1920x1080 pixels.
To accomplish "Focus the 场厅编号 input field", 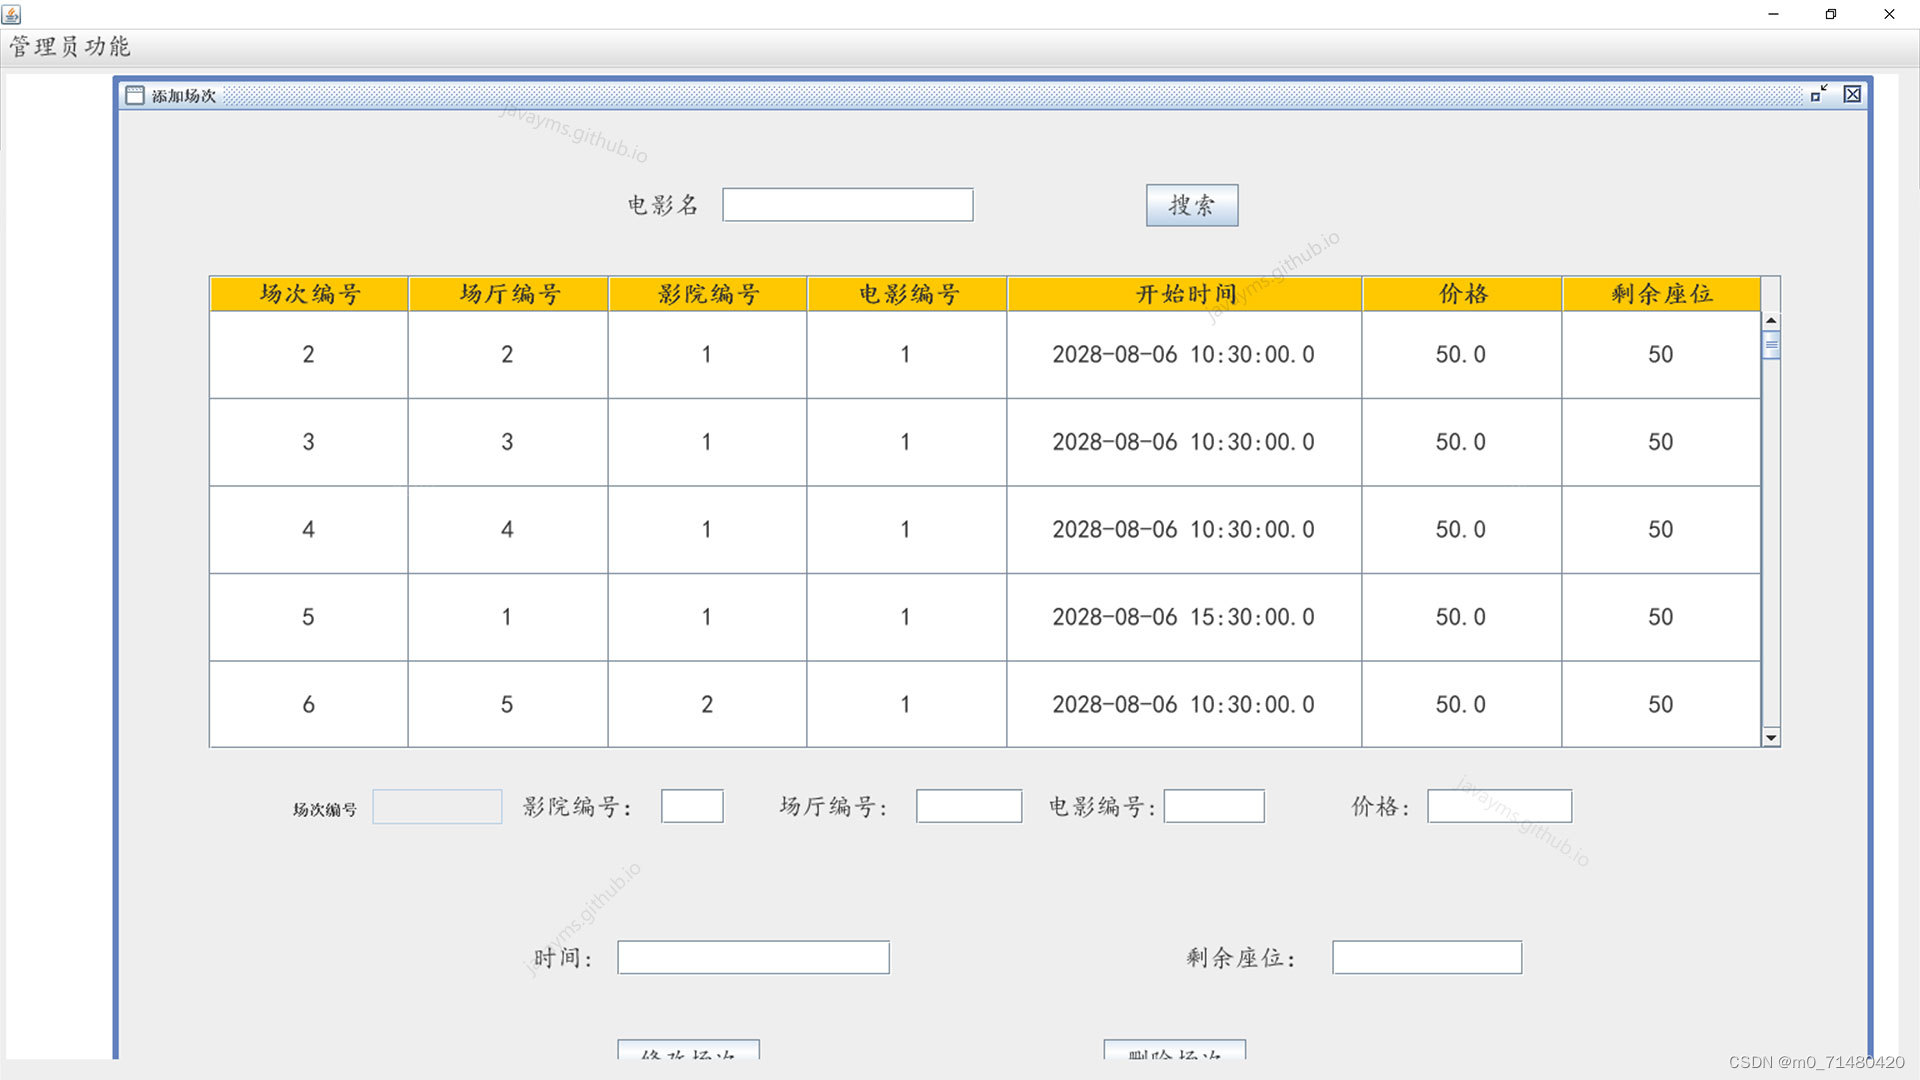I will [x=969, y=806].
